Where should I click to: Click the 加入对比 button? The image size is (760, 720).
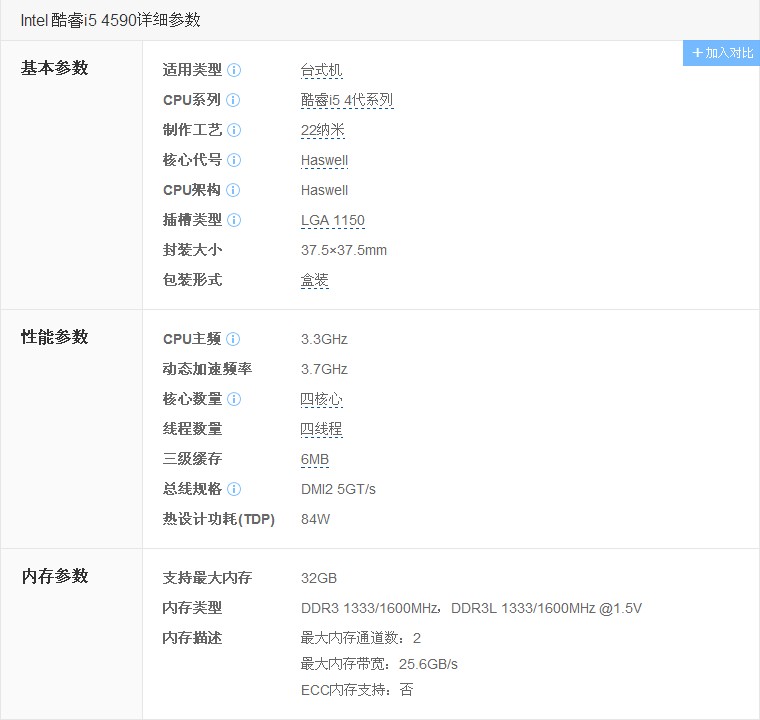point(721,53)
